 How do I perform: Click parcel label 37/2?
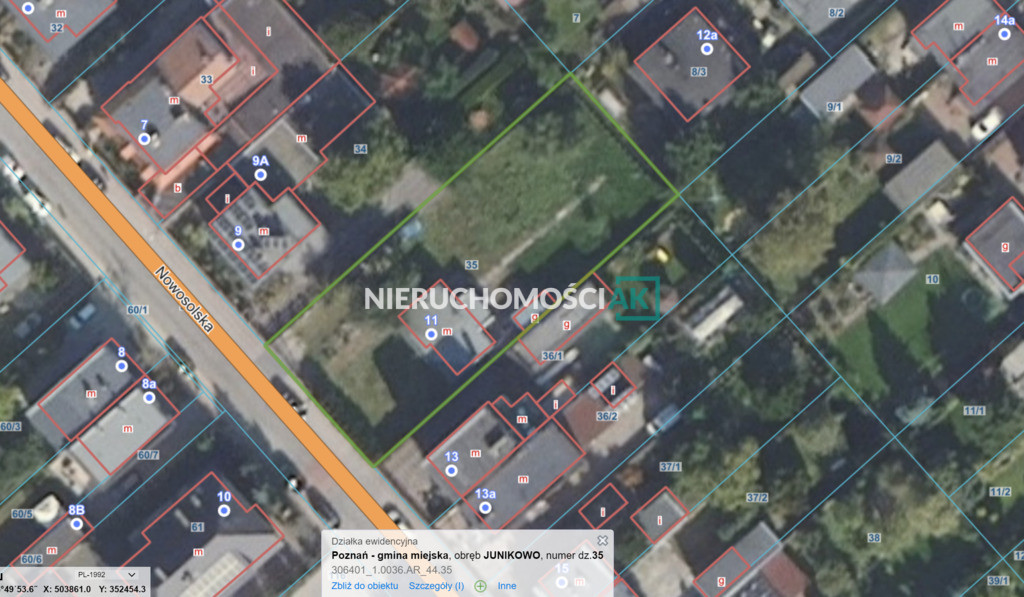pos(757,498)
